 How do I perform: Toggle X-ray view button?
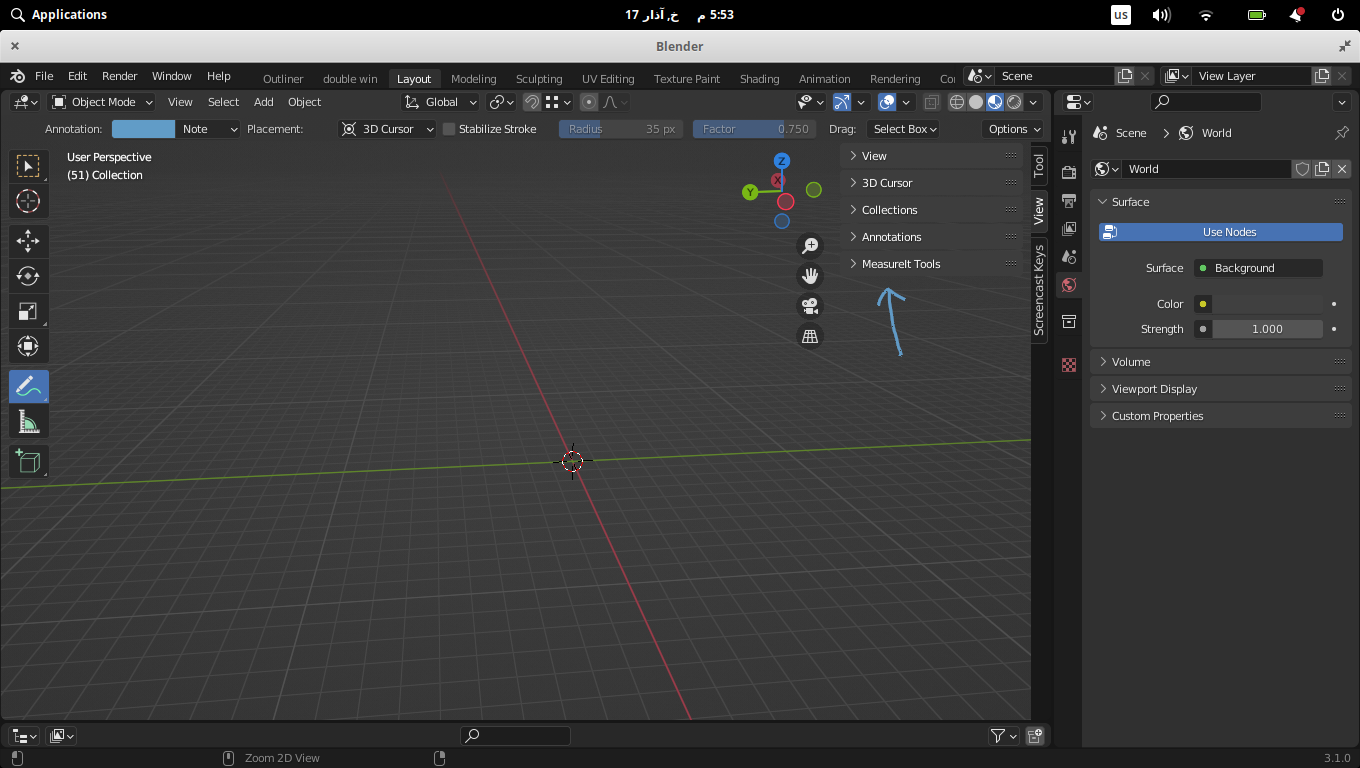[x=931, y=102]
